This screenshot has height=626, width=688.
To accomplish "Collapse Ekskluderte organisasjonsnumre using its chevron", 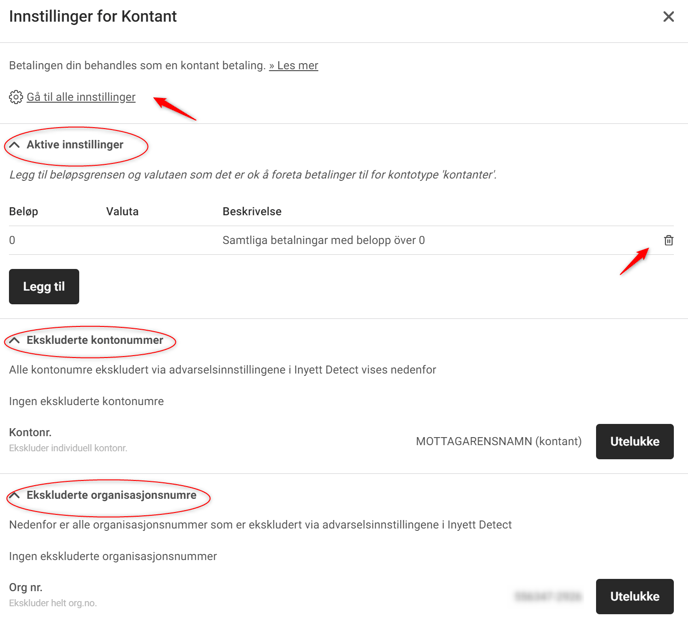I will coord(14,495).
